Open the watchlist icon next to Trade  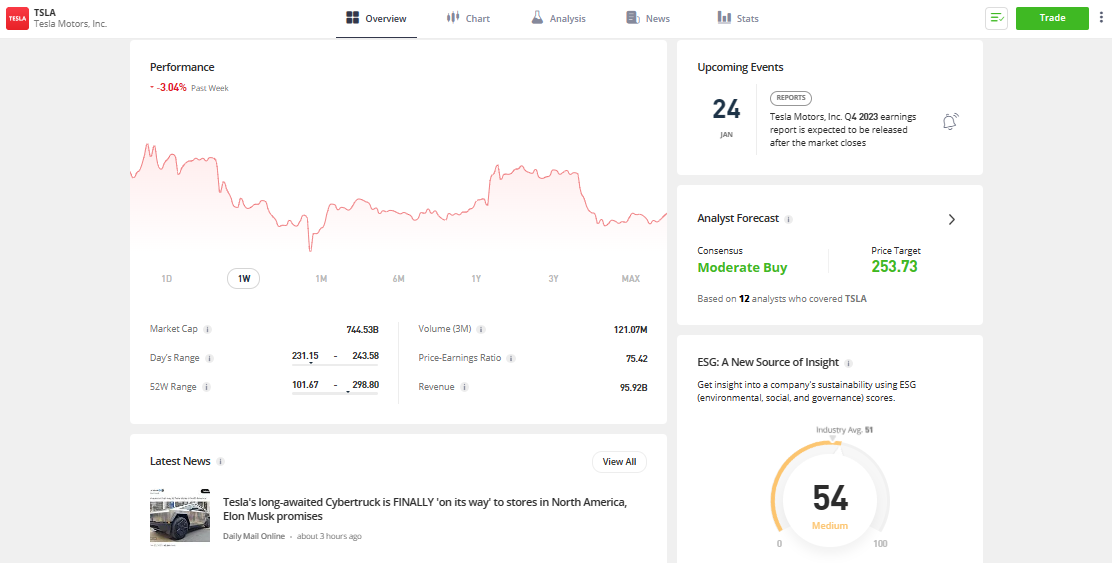pyautogui.click(x=996, y=18)
